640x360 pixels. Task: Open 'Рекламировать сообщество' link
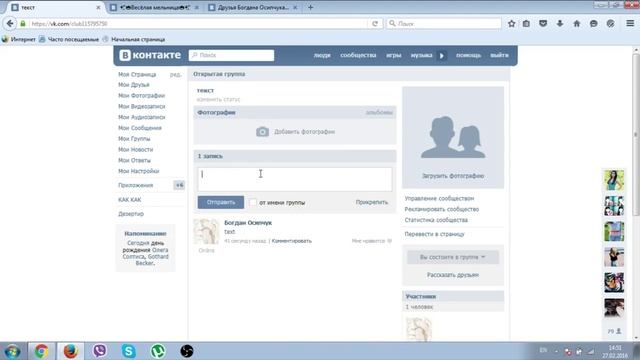442,209
